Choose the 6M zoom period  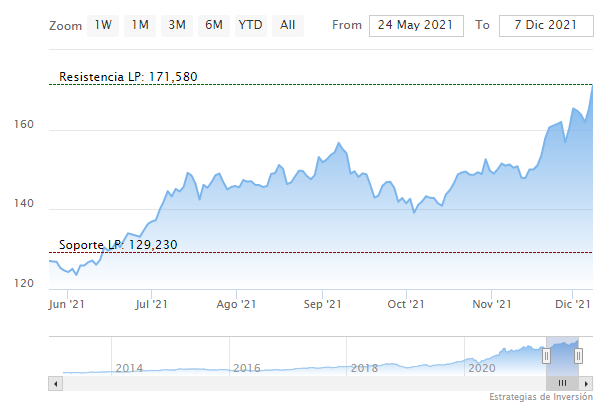click(x=213, y=25)
